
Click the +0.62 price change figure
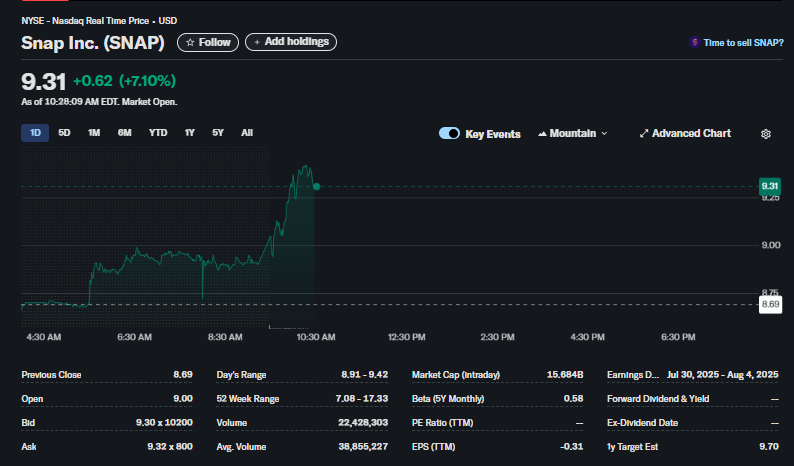click(93, 81)
